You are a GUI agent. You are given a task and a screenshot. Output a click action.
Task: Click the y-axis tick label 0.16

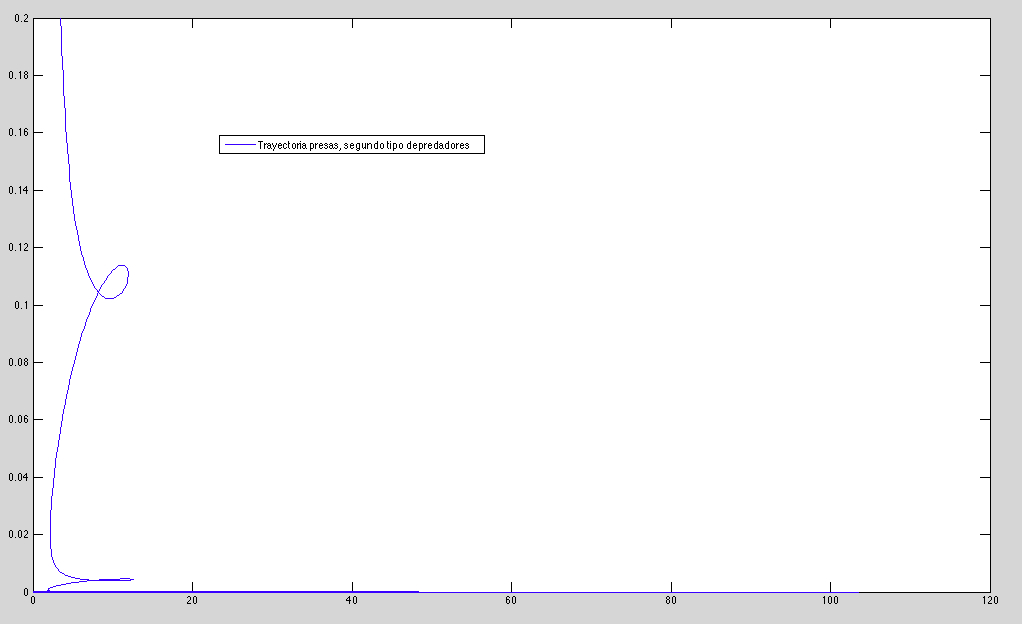(19, 133)
